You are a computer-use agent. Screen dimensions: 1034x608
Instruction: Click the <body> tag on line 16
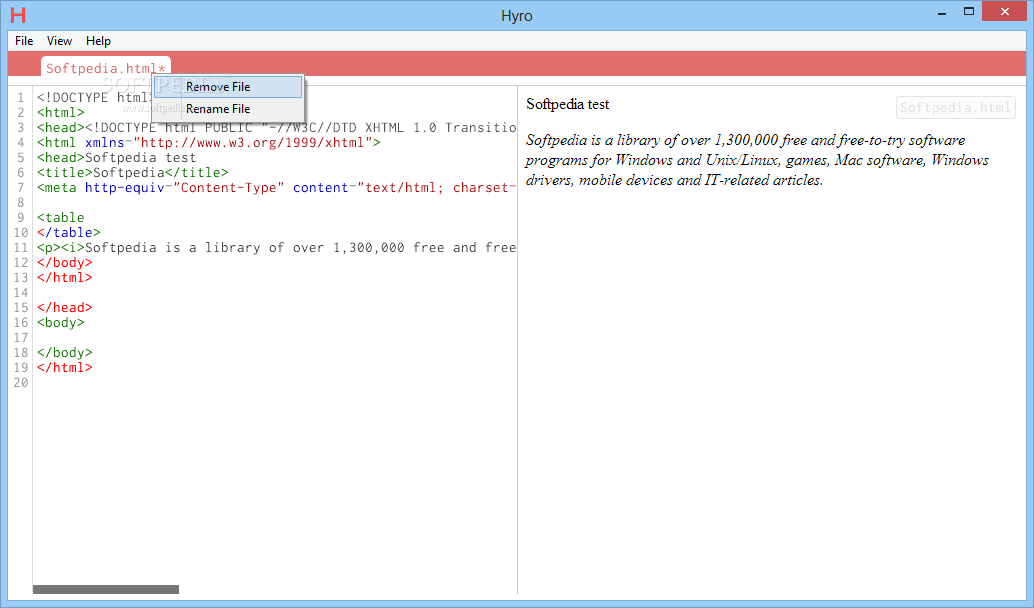(61, 323)
